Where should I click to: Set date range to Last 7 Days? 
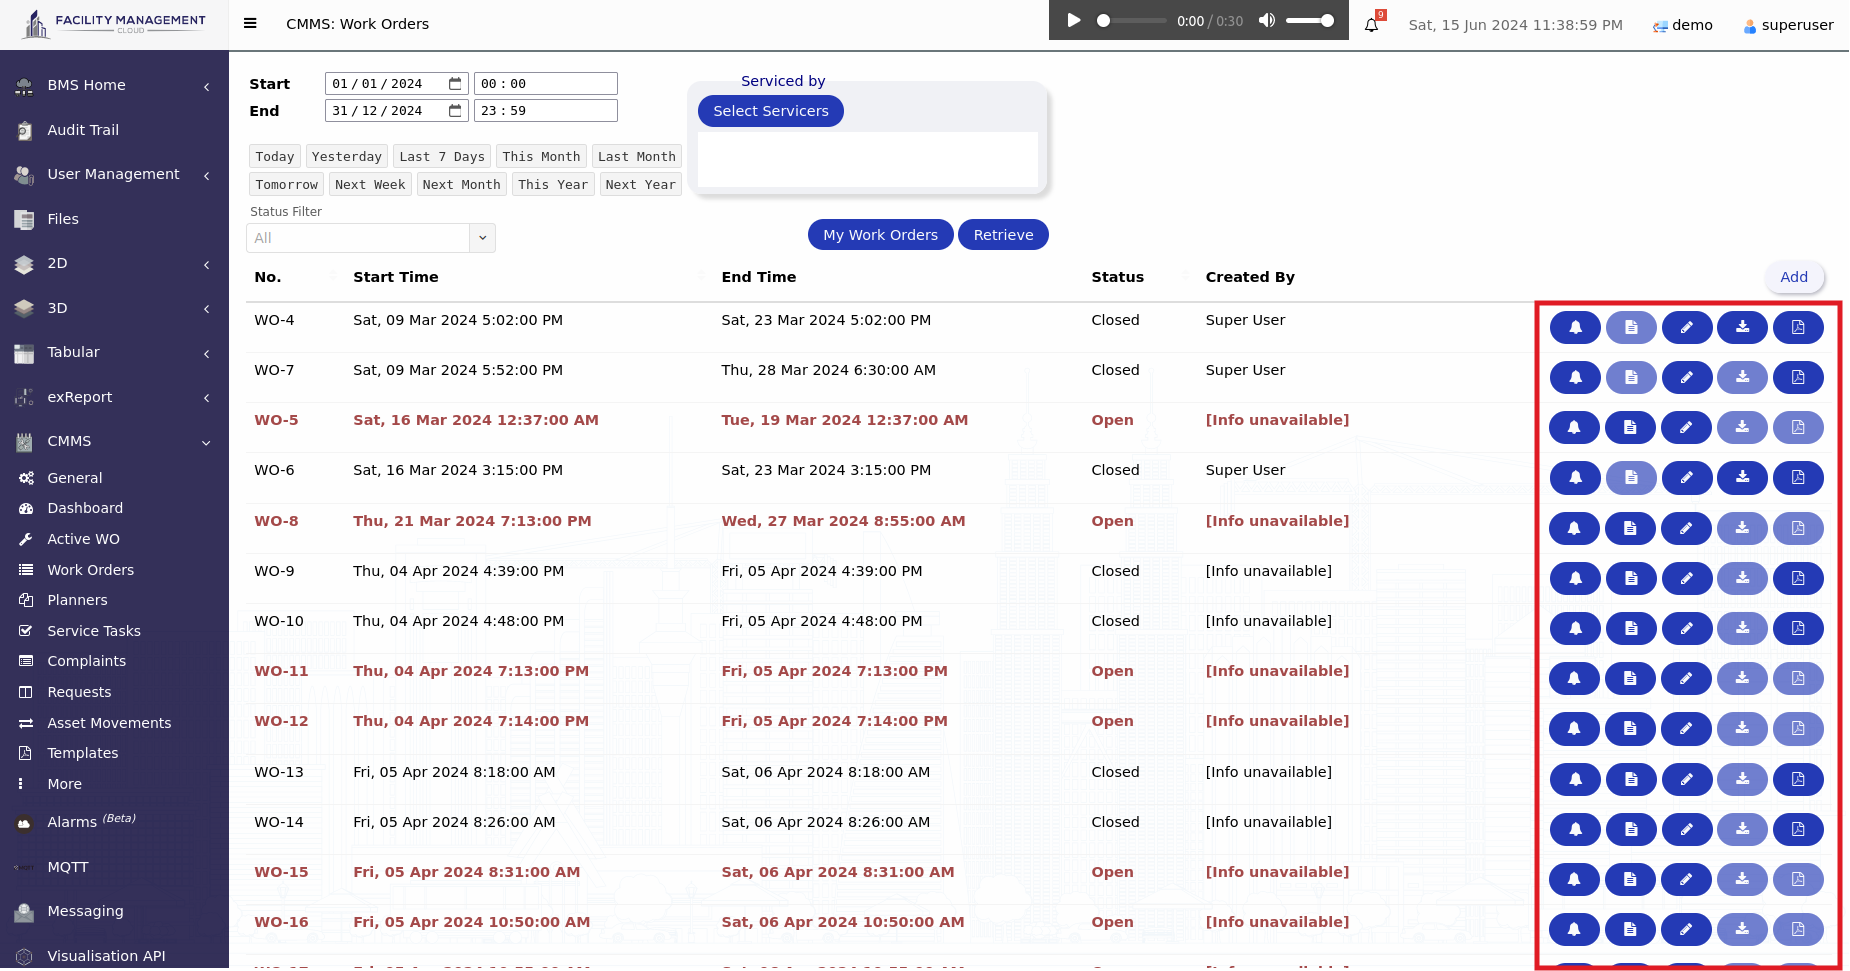(442, 156)
